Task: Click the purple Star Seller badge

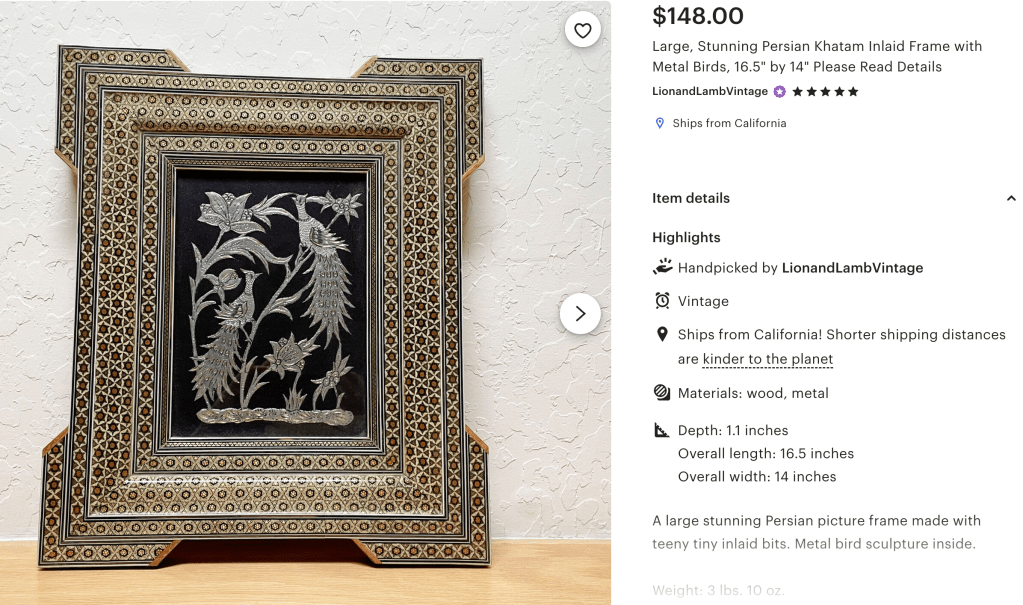Action: [780, 92]
